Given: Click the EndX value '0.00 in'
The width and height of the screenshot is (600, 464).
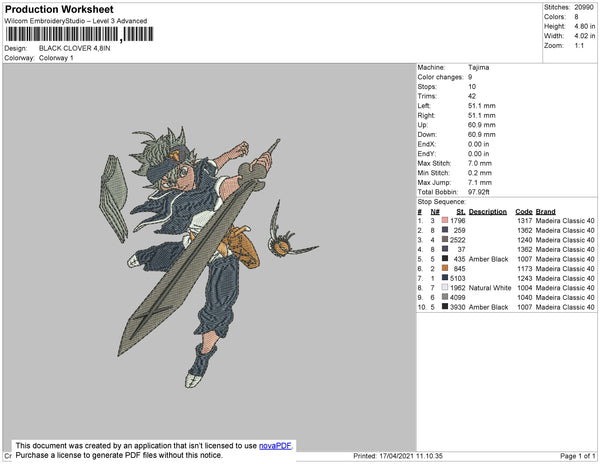Looking at the screenshot, I should coord(478,144).
